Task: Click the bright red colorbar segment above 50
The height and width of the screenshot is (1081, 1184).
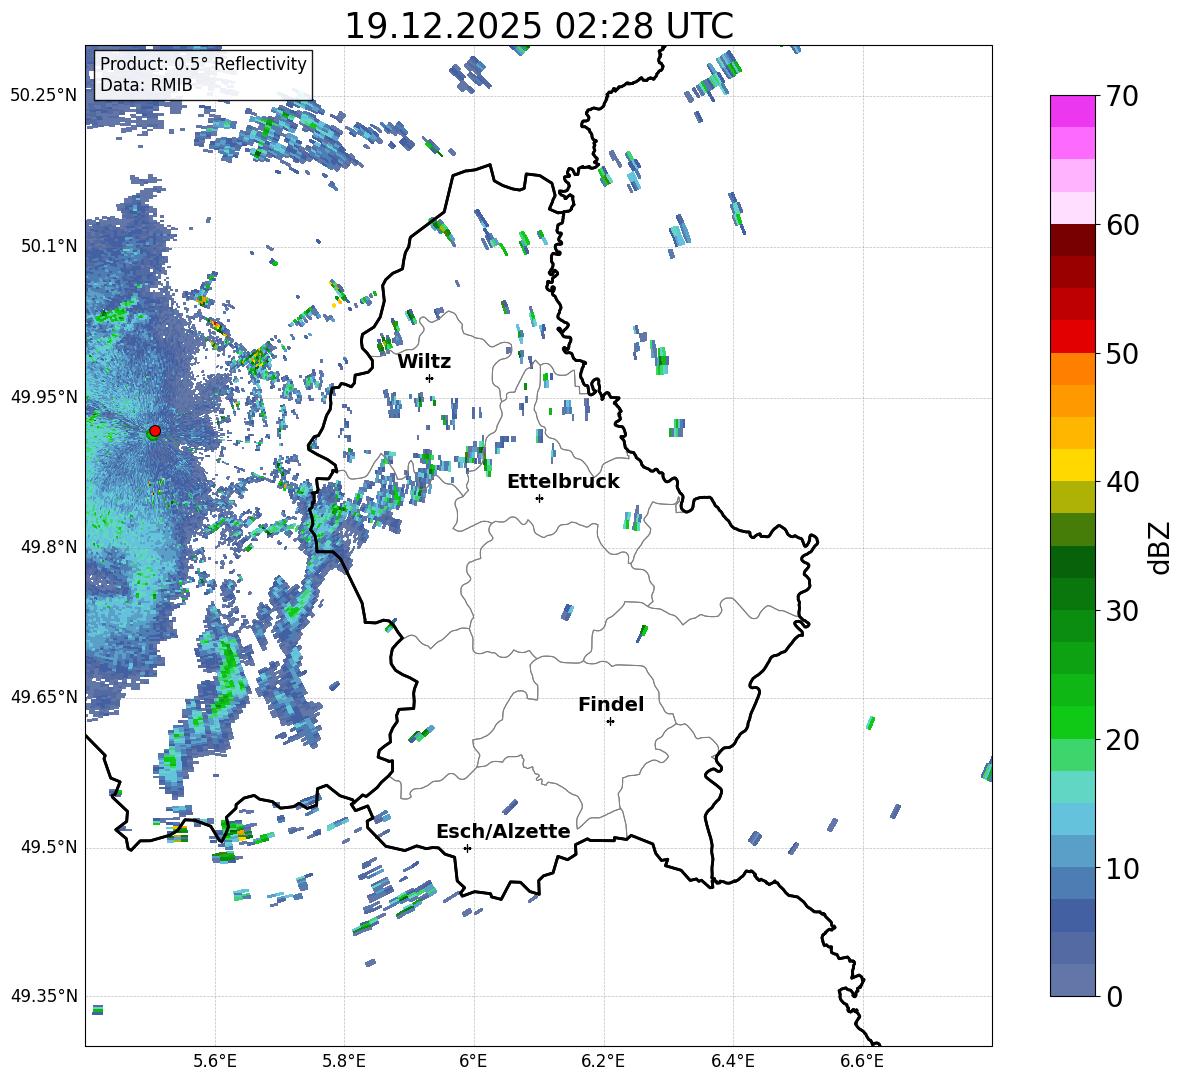Action: [1073, 337]
